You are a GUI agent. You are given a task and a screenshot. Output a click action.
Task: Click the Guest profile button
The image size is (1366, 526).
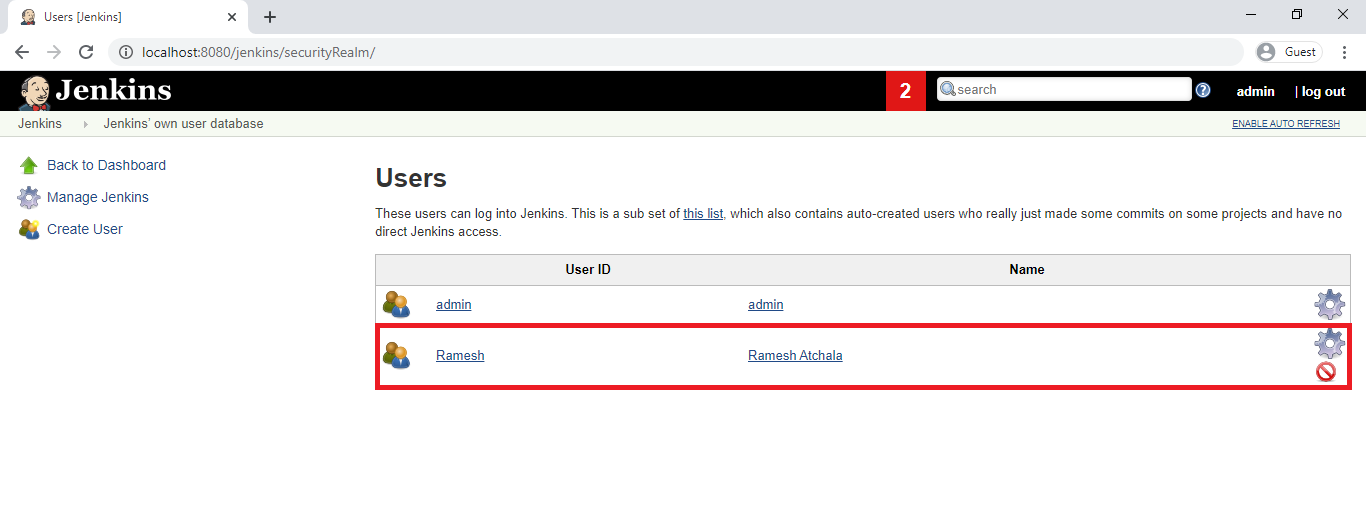1289,52
